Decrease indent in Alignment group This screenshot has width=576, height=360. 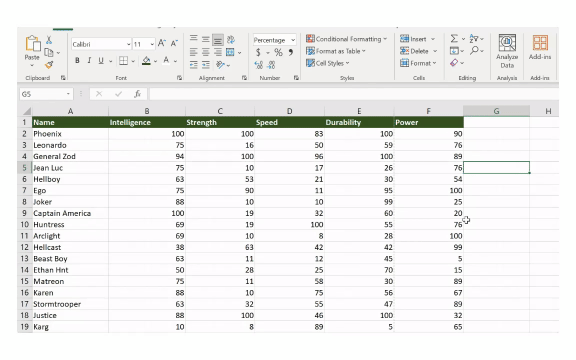(194, 65)
